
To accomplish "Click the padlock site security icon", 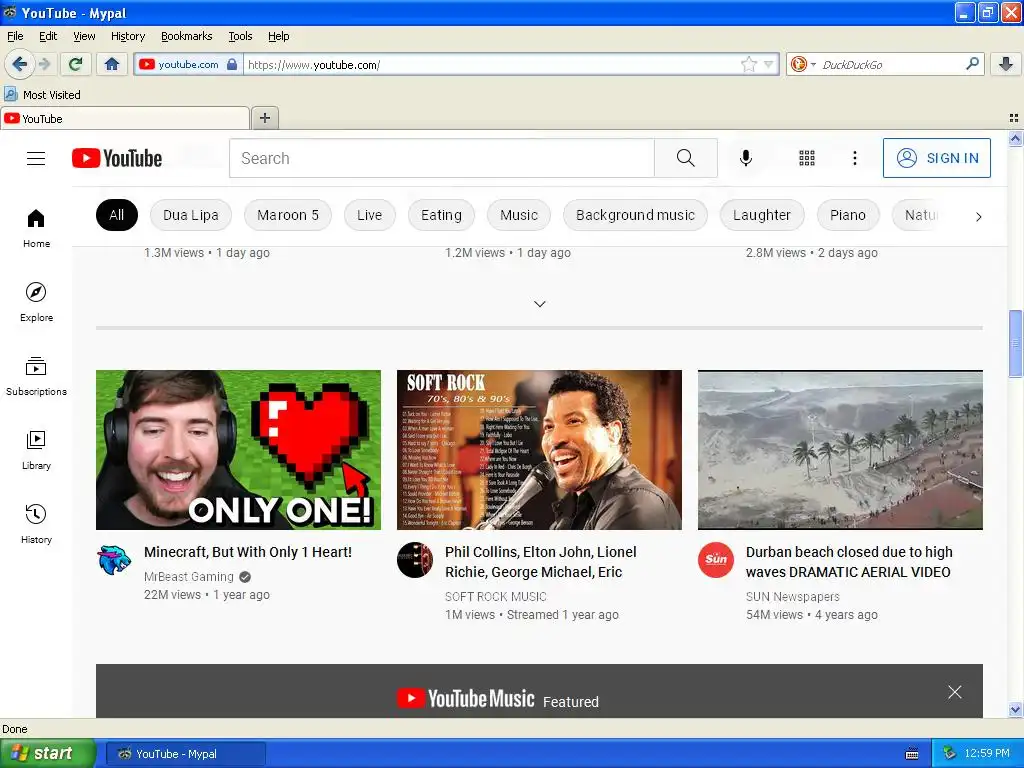I will (x=232, y=64).
